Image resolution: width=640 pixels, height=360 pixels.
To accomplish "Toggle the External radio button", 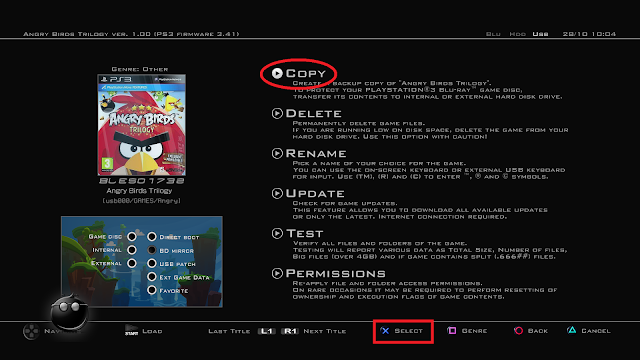I will [x=132, y=263].
